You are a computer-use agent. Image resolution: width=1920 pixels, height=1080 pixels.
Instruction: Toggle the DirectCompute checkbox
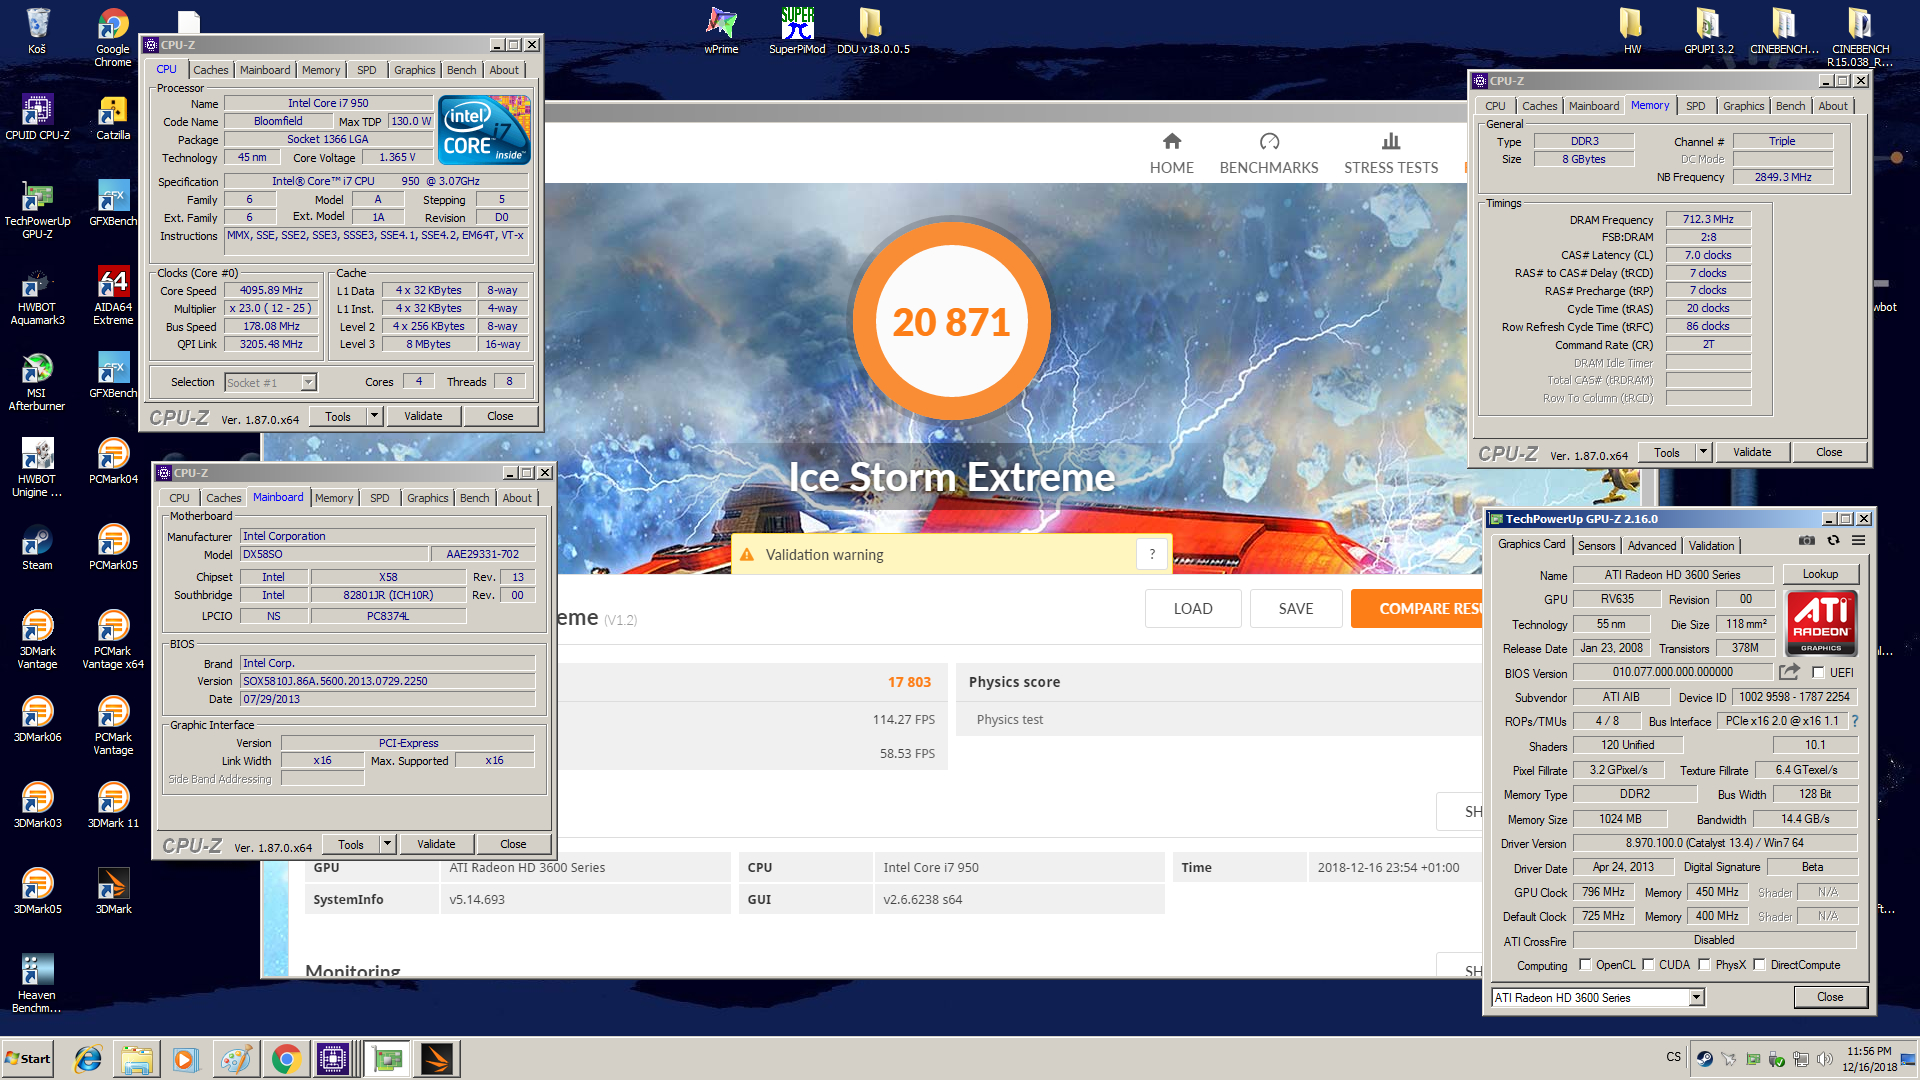pyautogui.click(x=1759, y=965)
